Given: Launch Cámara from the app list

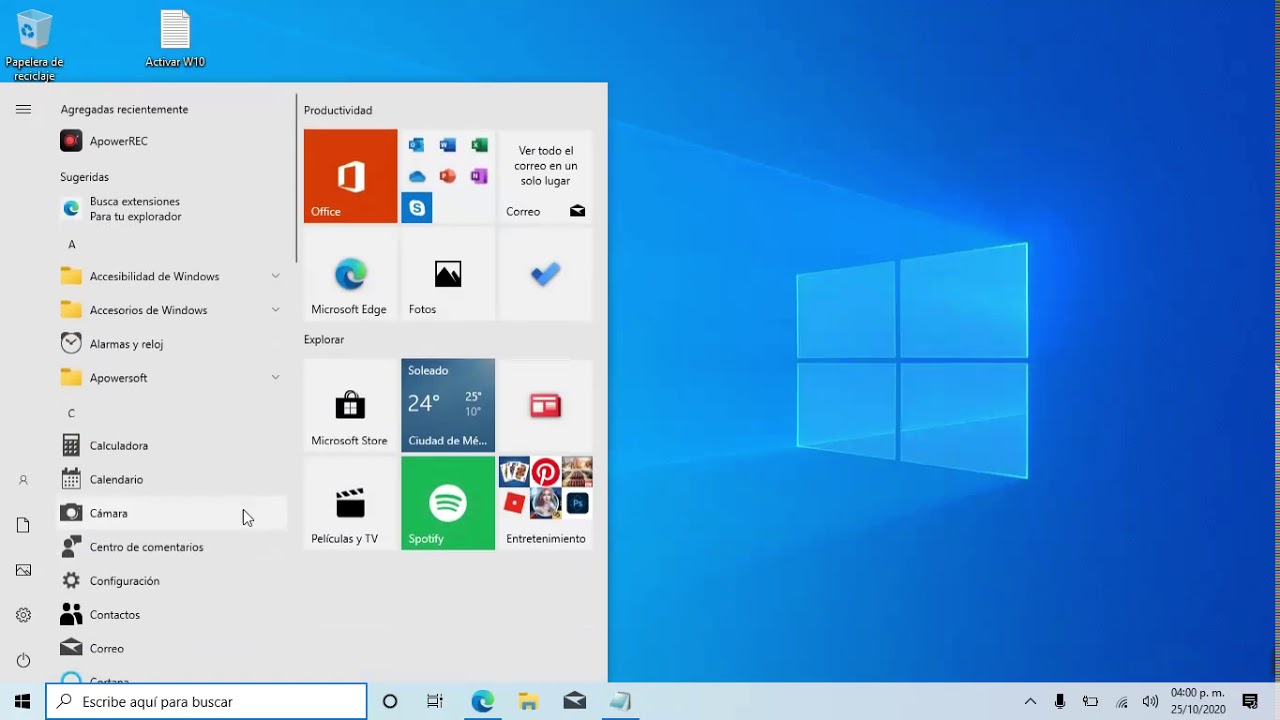Looking at the screenshot, I should point(172,513).
